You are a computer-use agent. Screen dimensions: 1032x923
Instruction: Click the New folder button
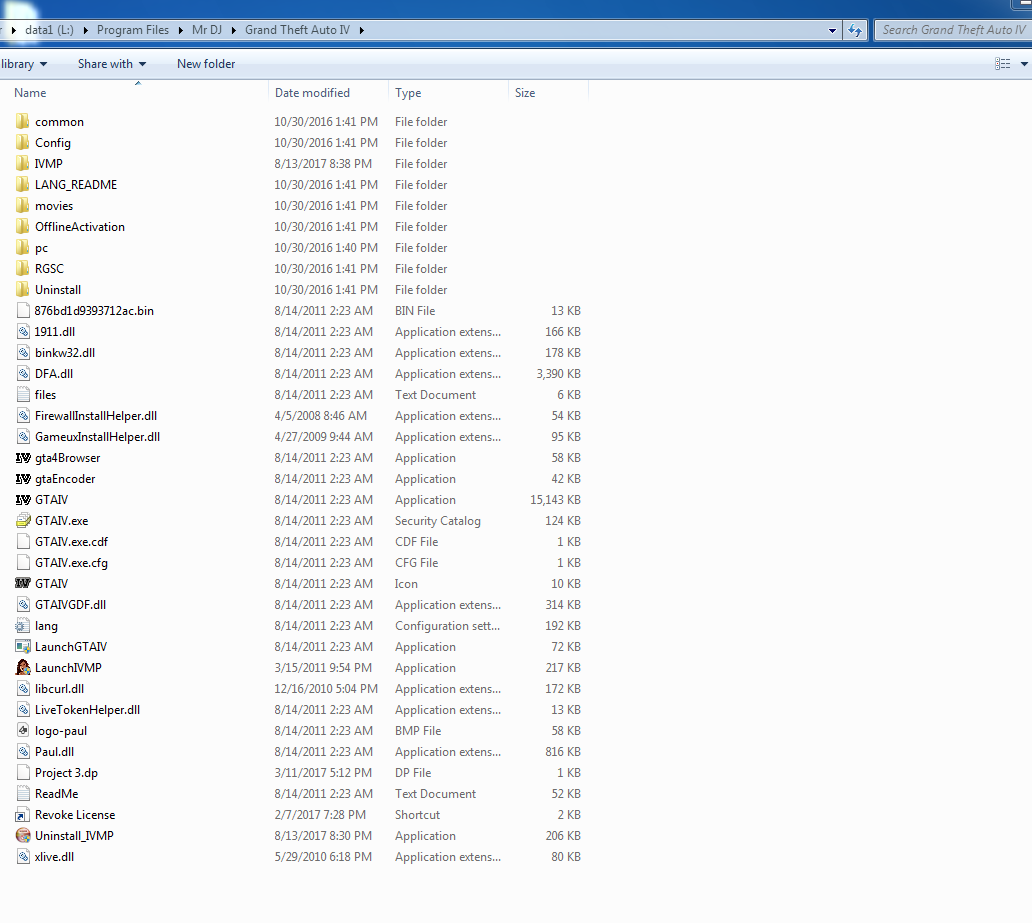tap(206, 64)
